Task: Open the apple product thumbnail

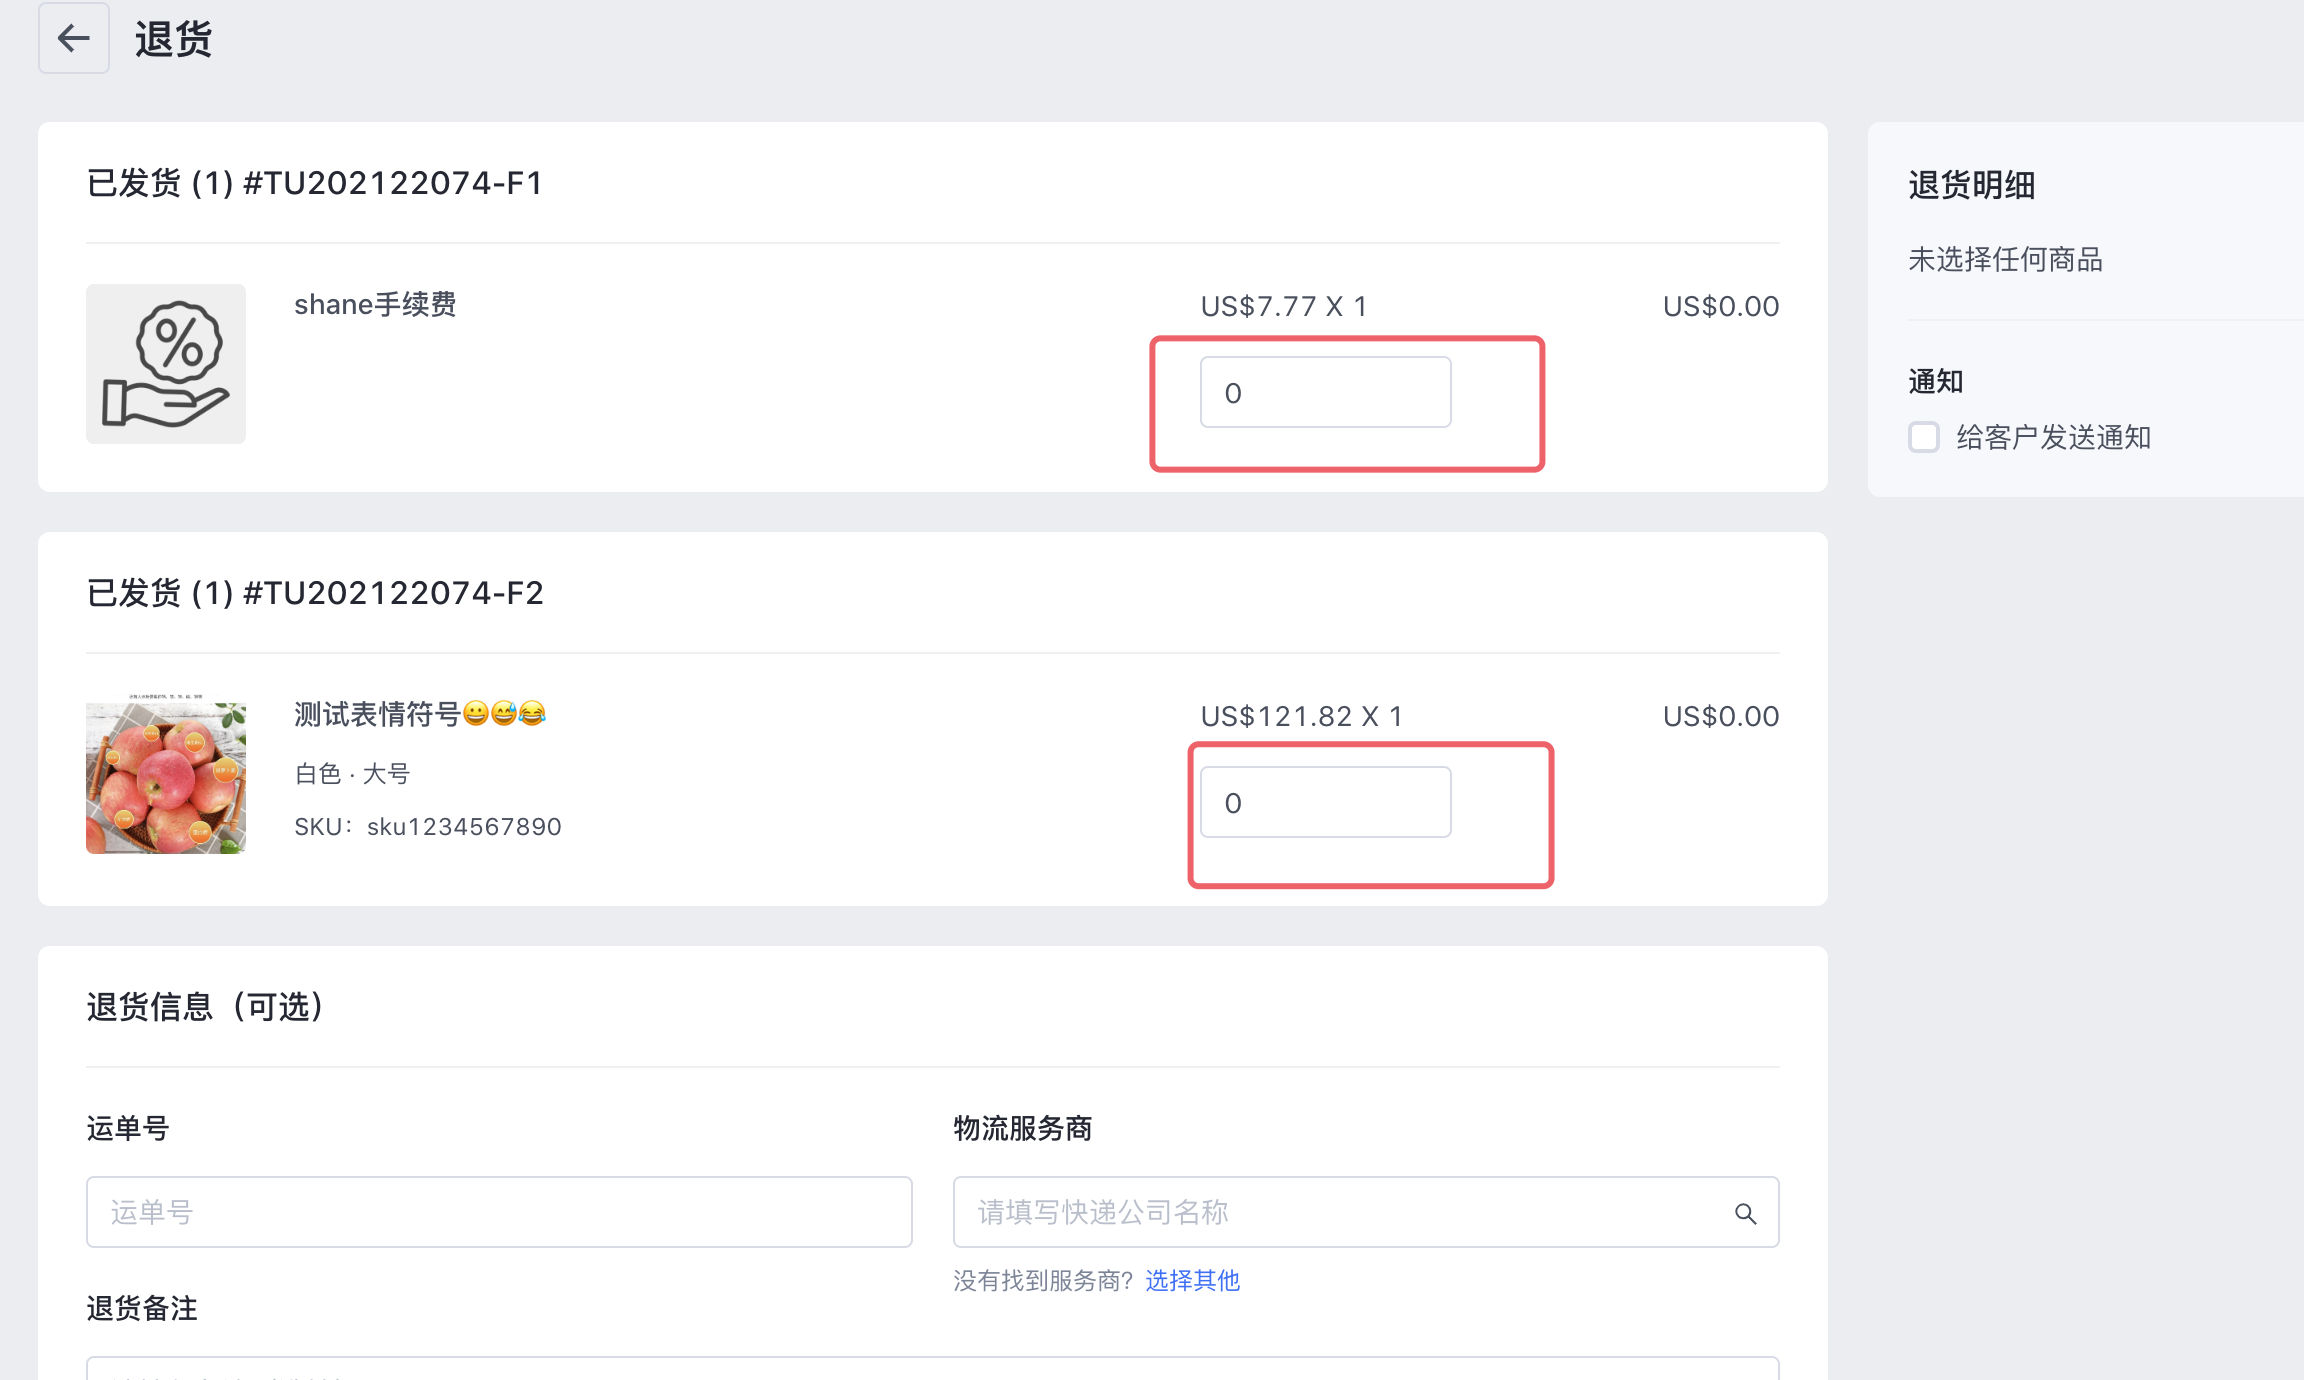Action: 166,774
